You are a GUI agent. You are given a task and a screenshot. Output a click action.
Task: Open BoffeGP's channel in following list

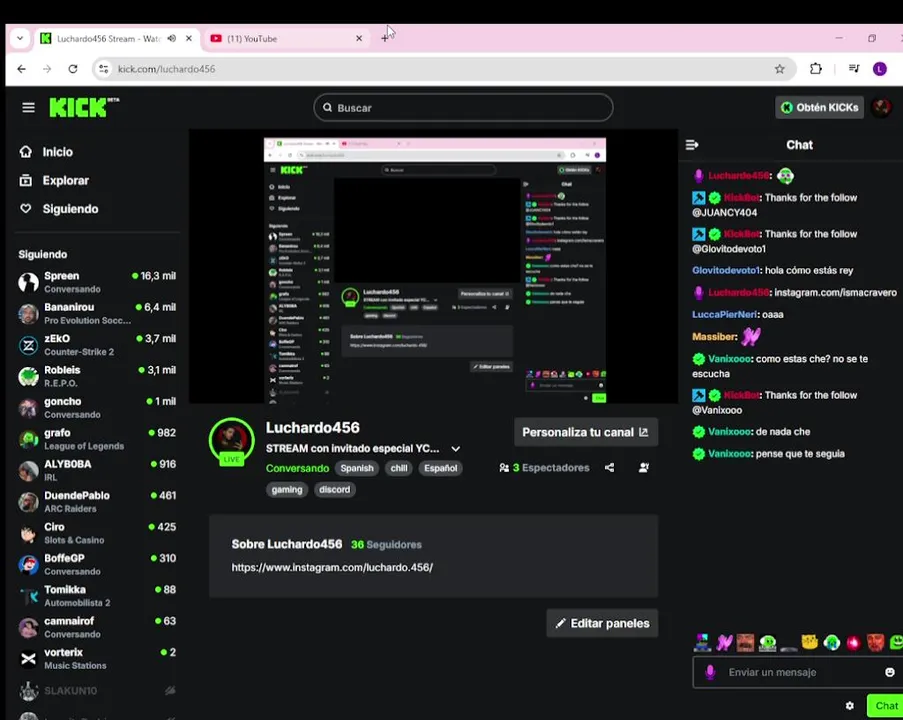coord(97,564)
